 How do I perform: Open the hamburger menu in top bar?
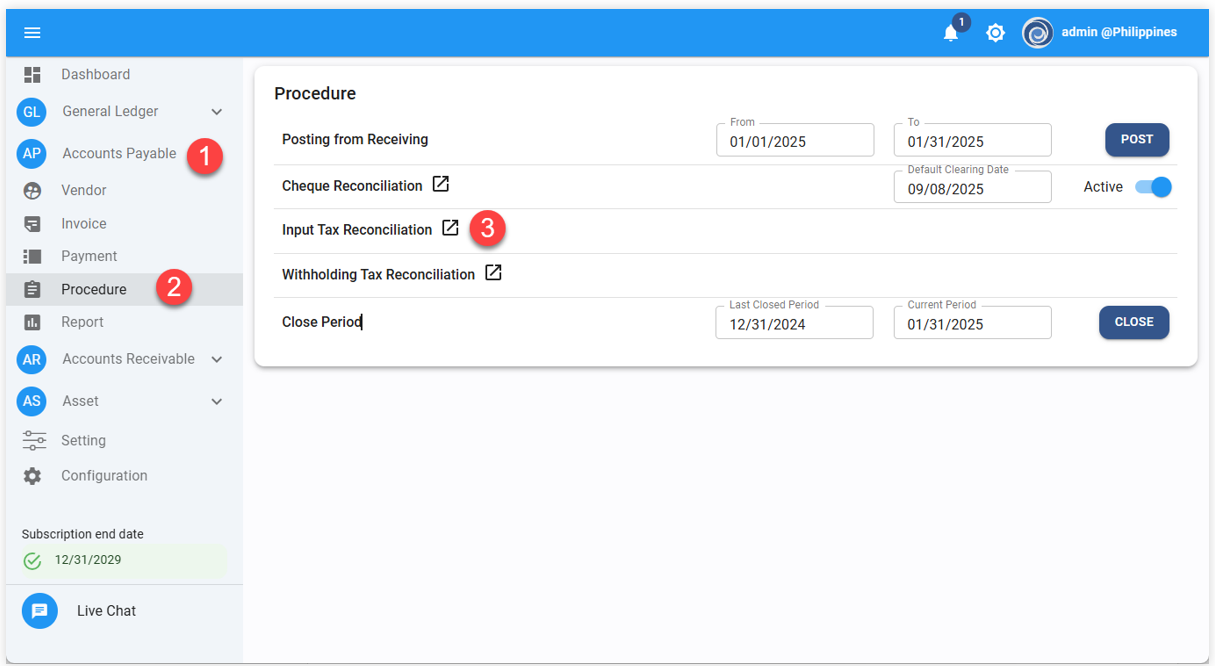32,33
